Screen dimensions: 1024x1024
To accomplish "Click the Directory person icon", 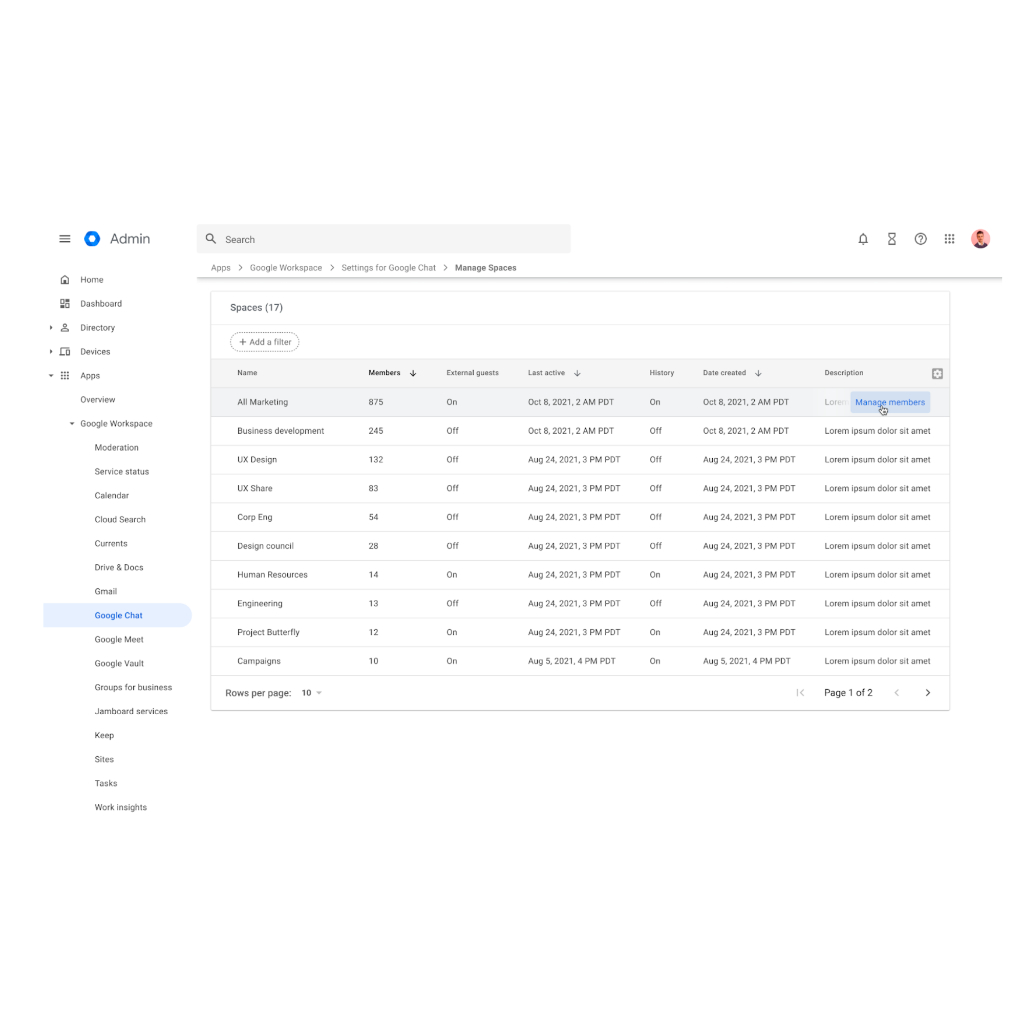I will [65, 328].
